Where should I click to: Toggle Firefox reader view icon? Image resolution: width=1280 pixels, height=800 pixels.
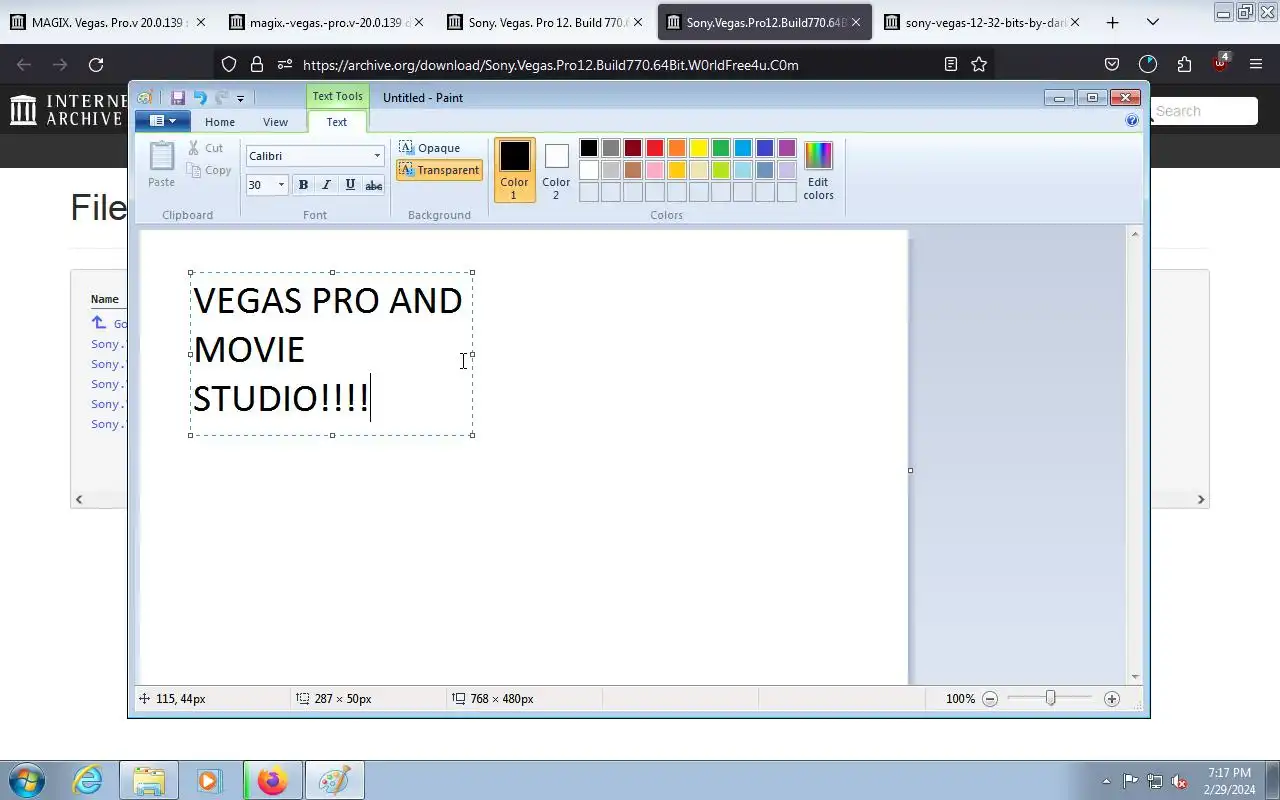click(x=950, y=65)
